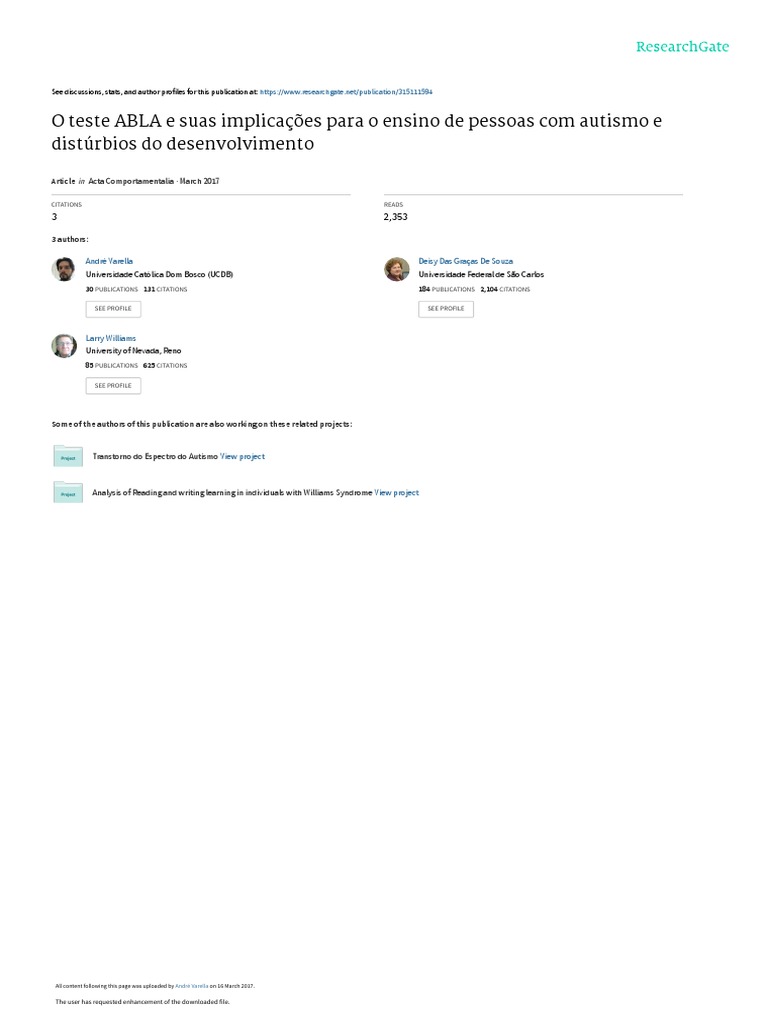The height and width of the screenshot is (1024, 768).
Task: Click Deisy Das Graças De Souza's profile photo
Action: click(x=397, y=269)
